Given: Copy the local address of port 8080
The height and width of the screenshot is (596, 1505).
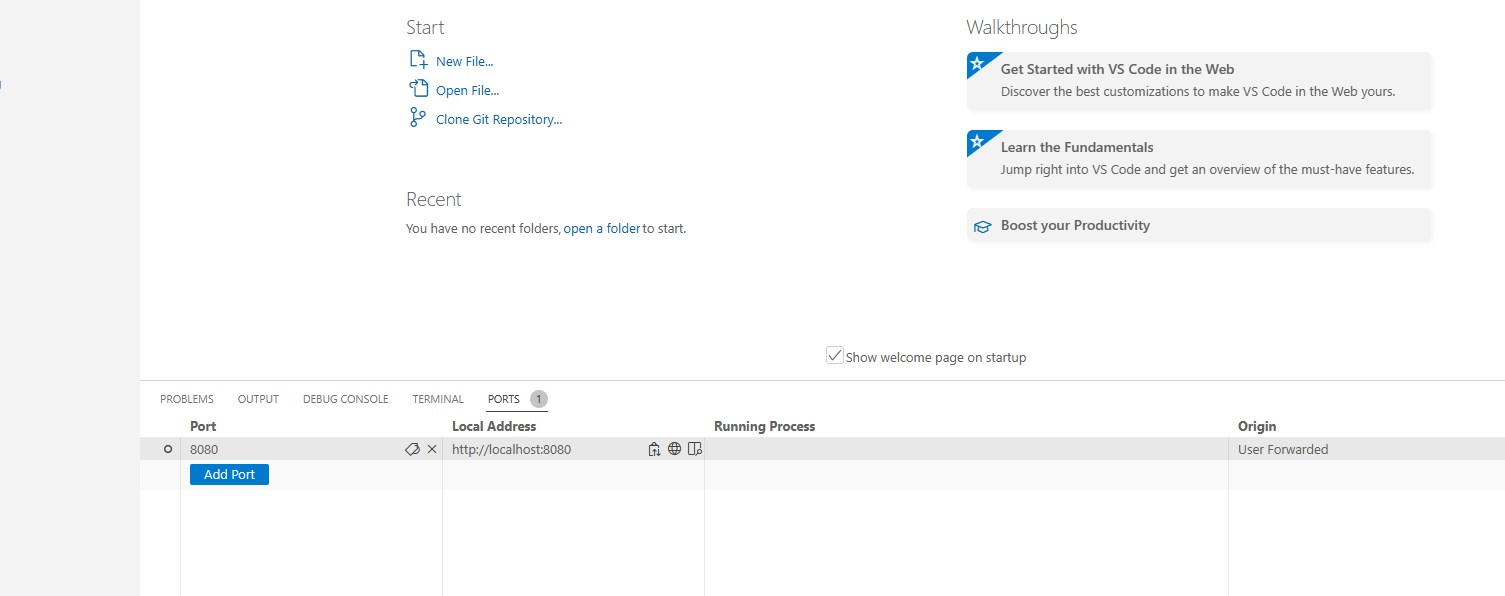Looking at the screenshot, I should tap(654, 450).
